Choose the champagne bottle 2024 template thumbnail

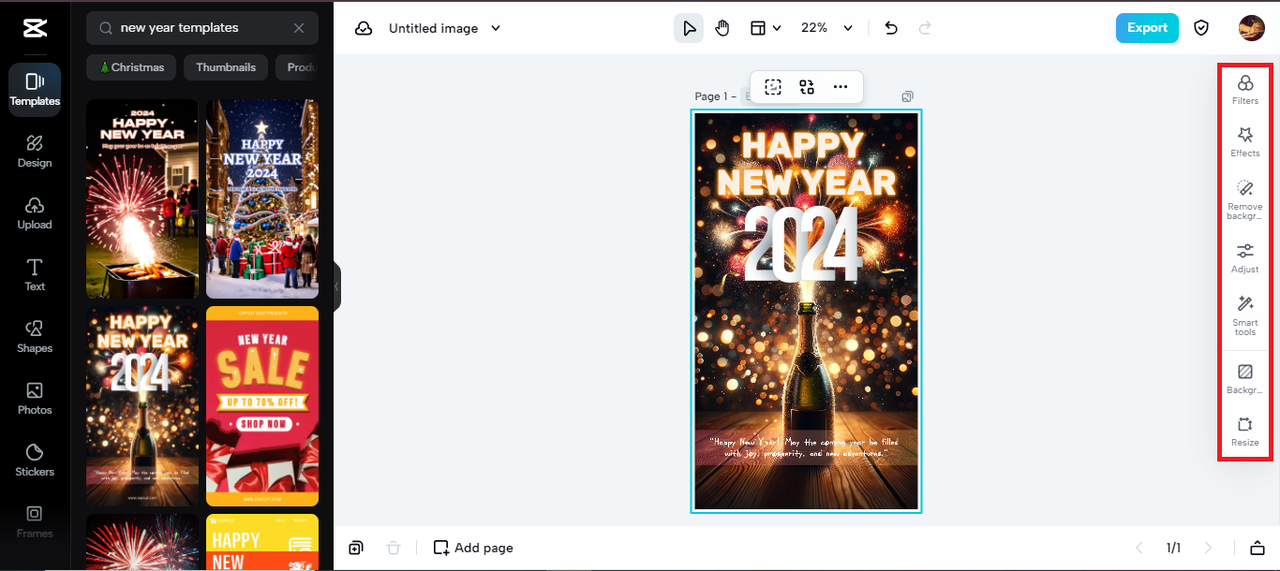[x=142, y=406]
